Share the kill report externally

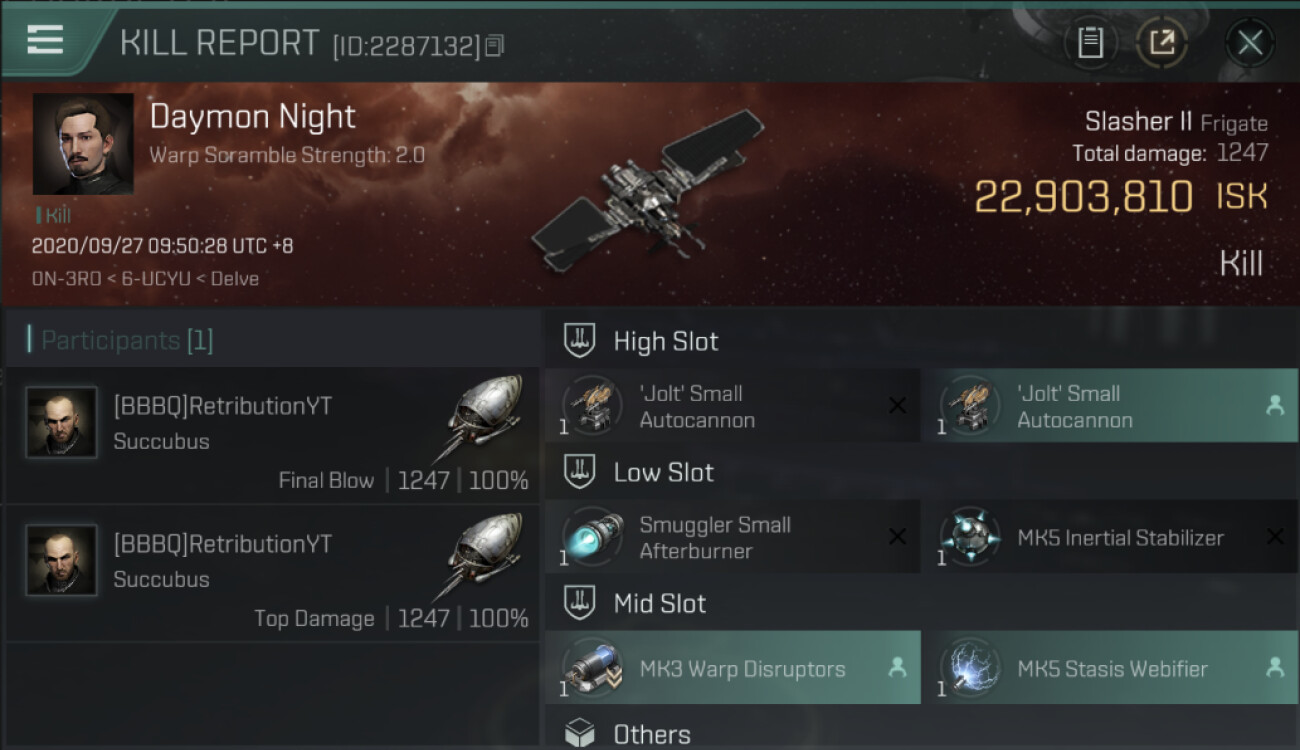(1161, 42)
